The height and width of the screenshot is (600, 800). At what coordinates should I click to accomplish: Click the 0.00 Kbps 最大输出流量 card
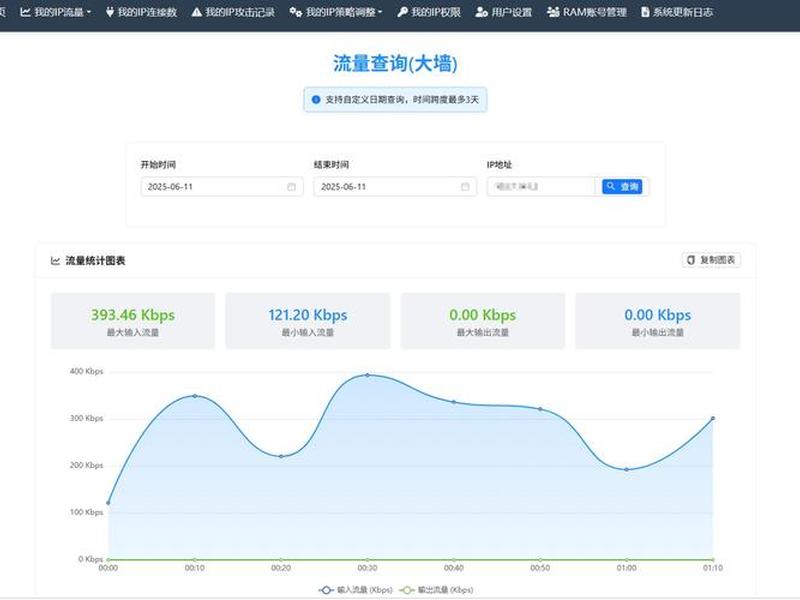tap(483, 321)
